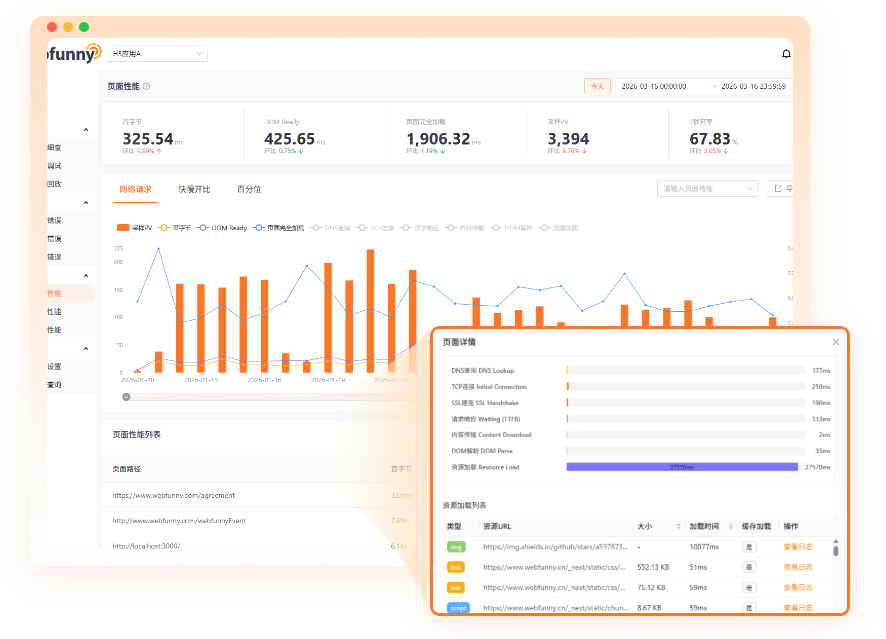Switch to the 百分位 tab
The width and height of the screenshot is (886, 639).
(x=249, y=189)
